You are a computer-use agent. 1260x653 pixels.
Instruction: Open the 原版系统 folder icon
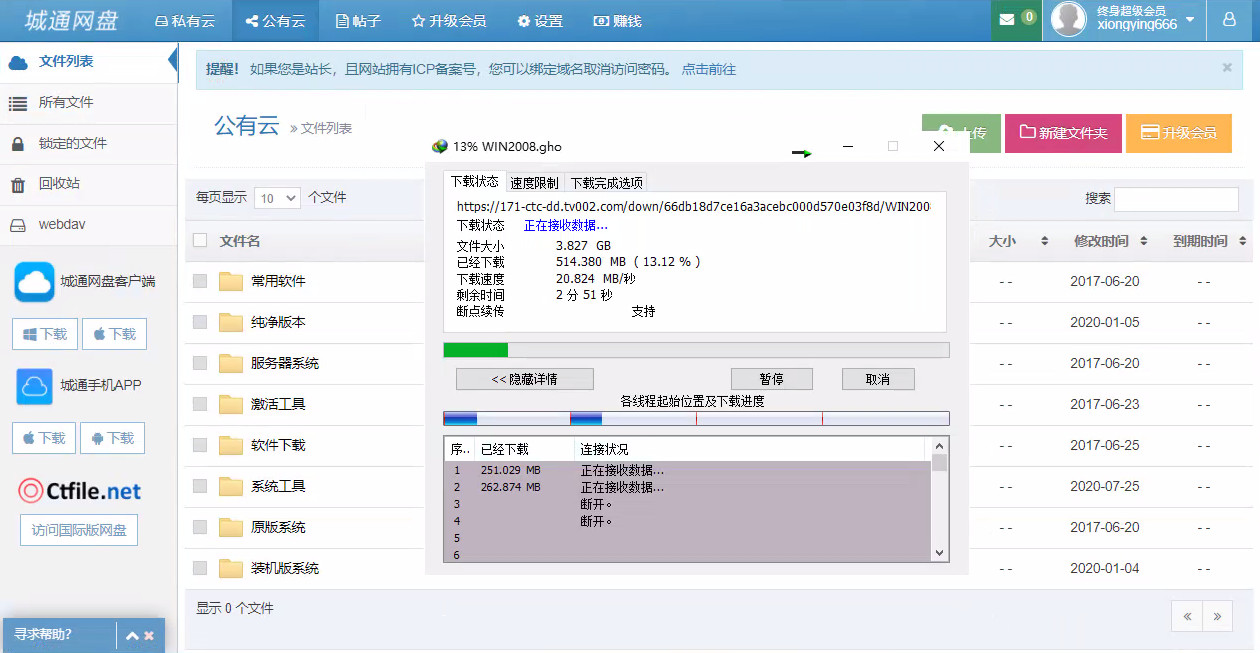click(x=232, y=527)
